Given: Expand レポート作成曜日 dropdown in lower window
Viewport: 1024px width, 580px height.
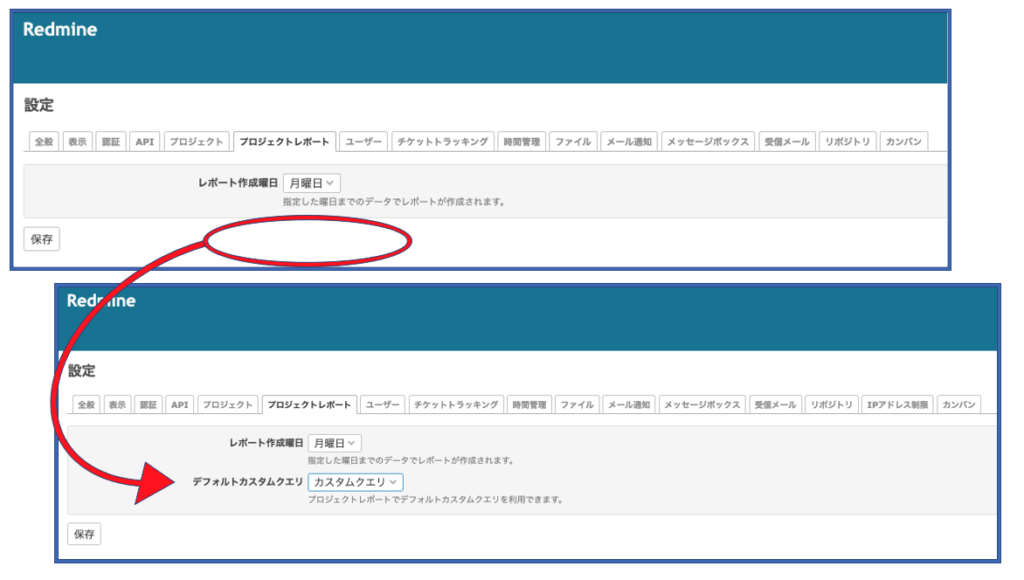Looking at the screenshot, I should point(334,443).
